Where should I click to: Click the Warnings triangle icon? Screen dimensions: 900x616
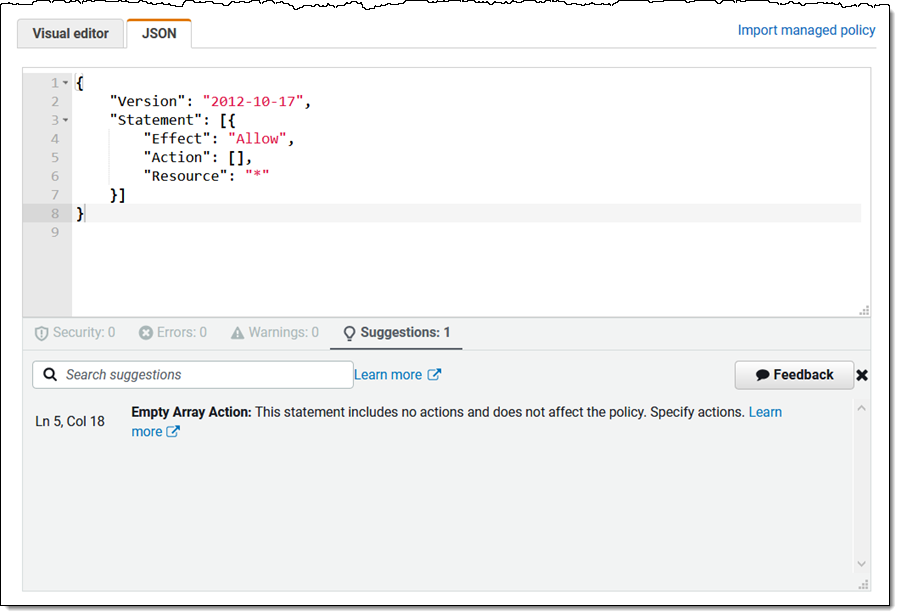pyautogui.click(x=237, y=333)
